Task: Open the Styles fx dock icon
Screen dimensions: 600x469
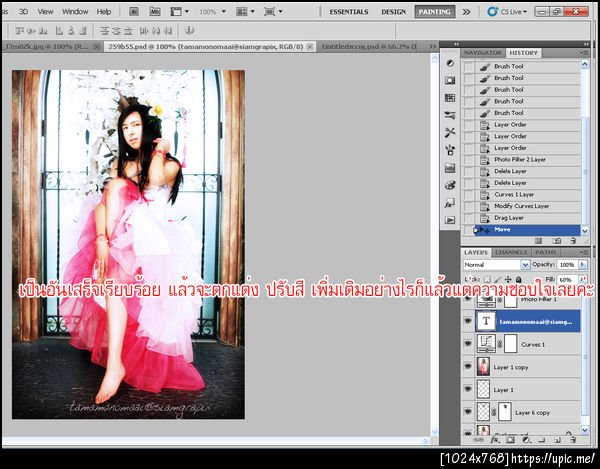Action: (x=450, y=203)
